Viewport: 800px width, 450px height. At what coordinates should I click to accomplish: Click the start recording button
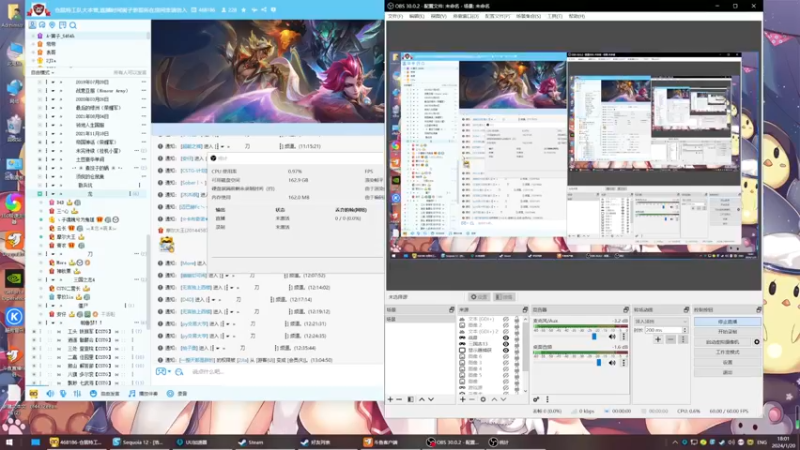click(x=727, y=331)
